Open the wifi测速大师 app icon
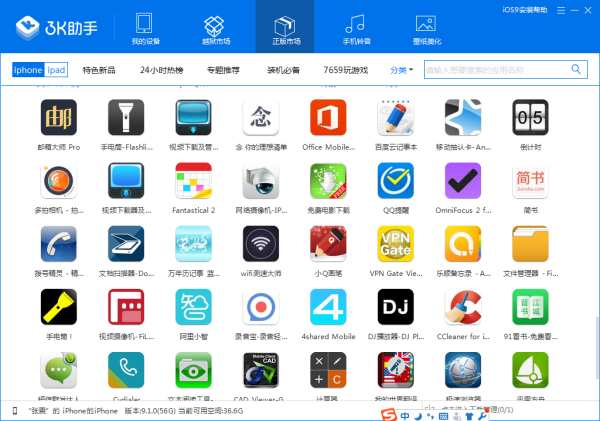The image size is (600, 421). point(261,243)
